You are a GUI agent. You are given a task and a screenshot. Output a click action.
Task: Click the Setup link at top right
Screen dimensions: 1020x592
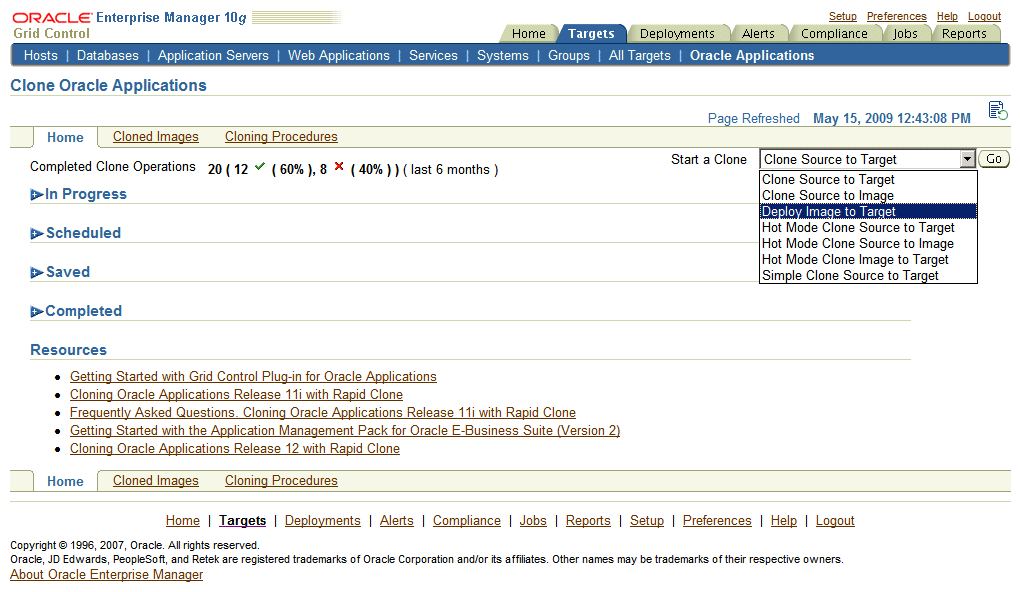pos(842,16)
